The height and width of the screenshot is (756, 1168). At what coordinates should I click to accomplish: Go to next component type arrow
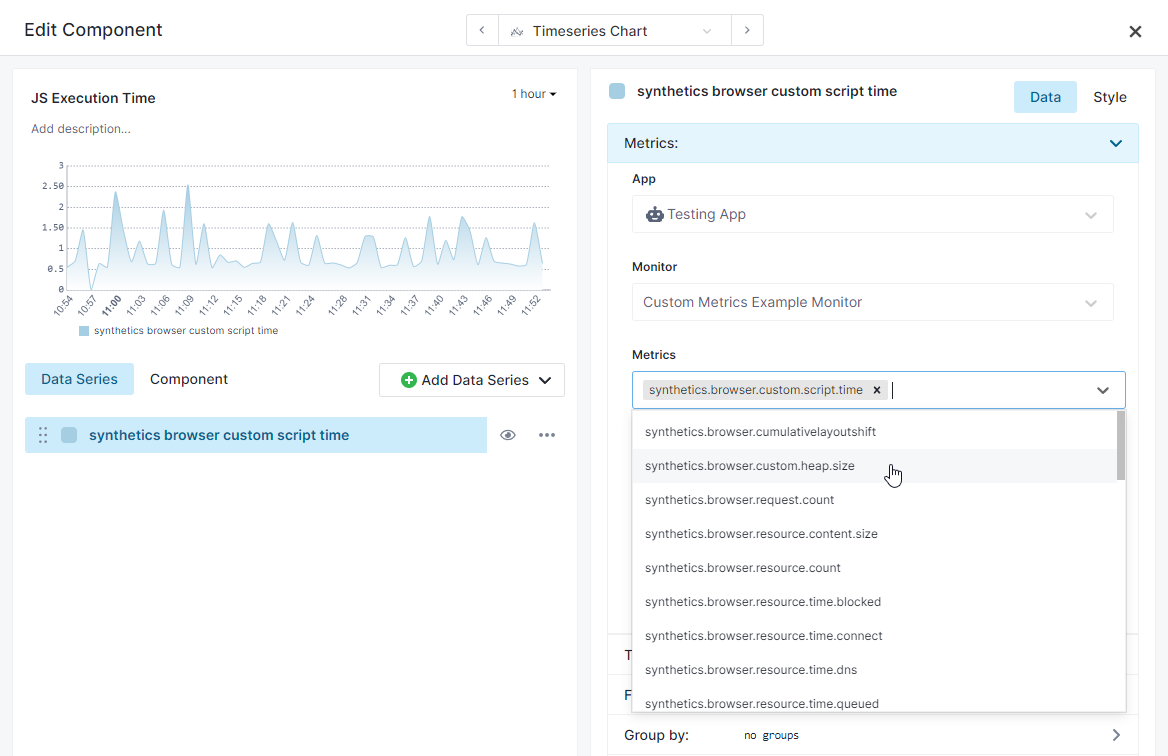click(747, 31)
